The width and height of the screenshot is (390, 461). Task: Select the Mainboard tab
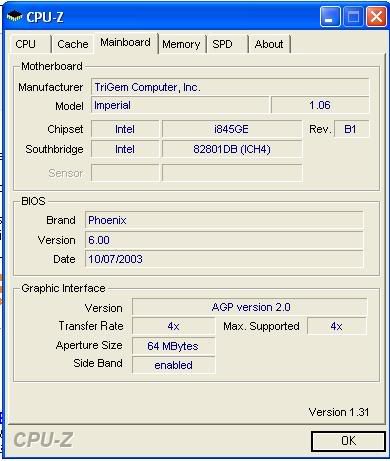click(x=125, y=43)
